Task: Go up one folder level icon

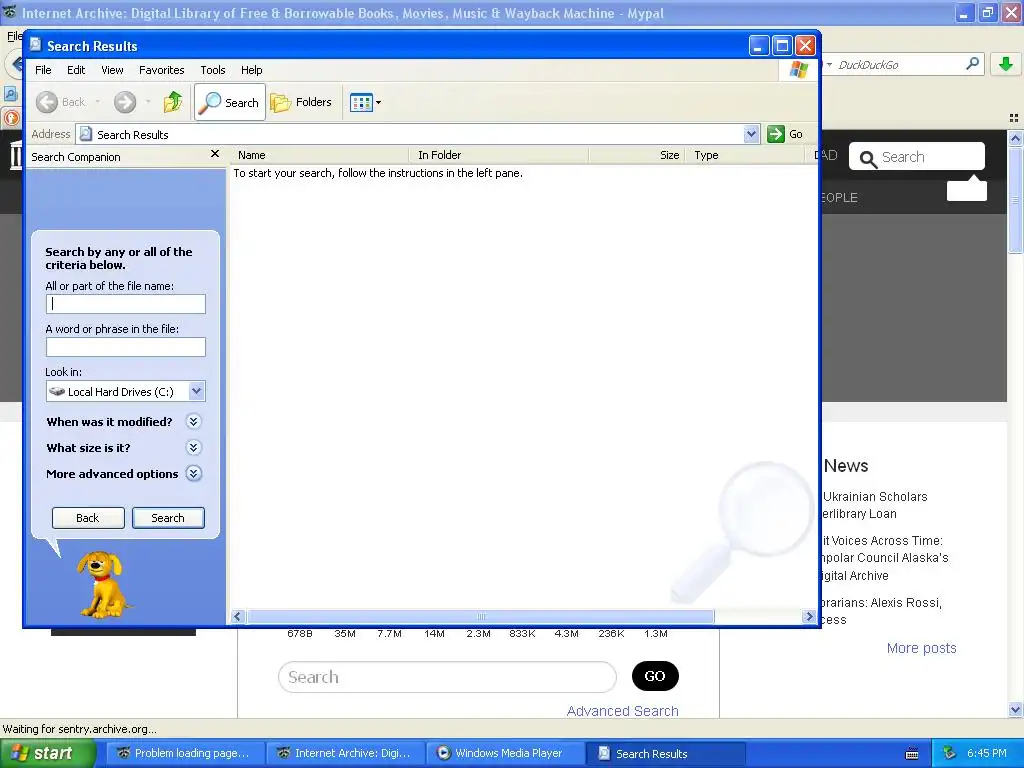Action: coord(173,102)
